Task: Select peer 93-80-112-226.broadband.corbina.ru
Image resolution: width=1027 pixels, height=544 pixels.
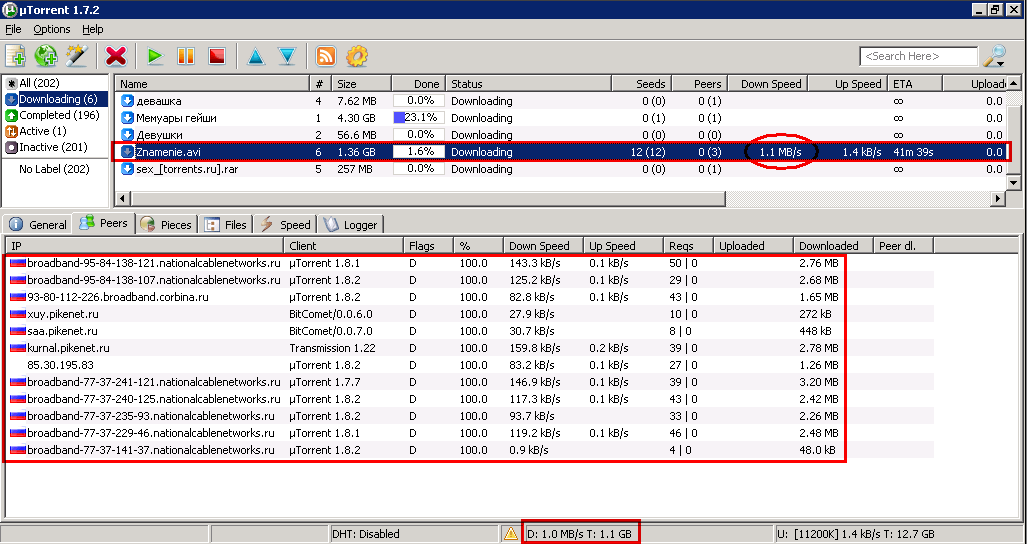Action: [470, 297]
